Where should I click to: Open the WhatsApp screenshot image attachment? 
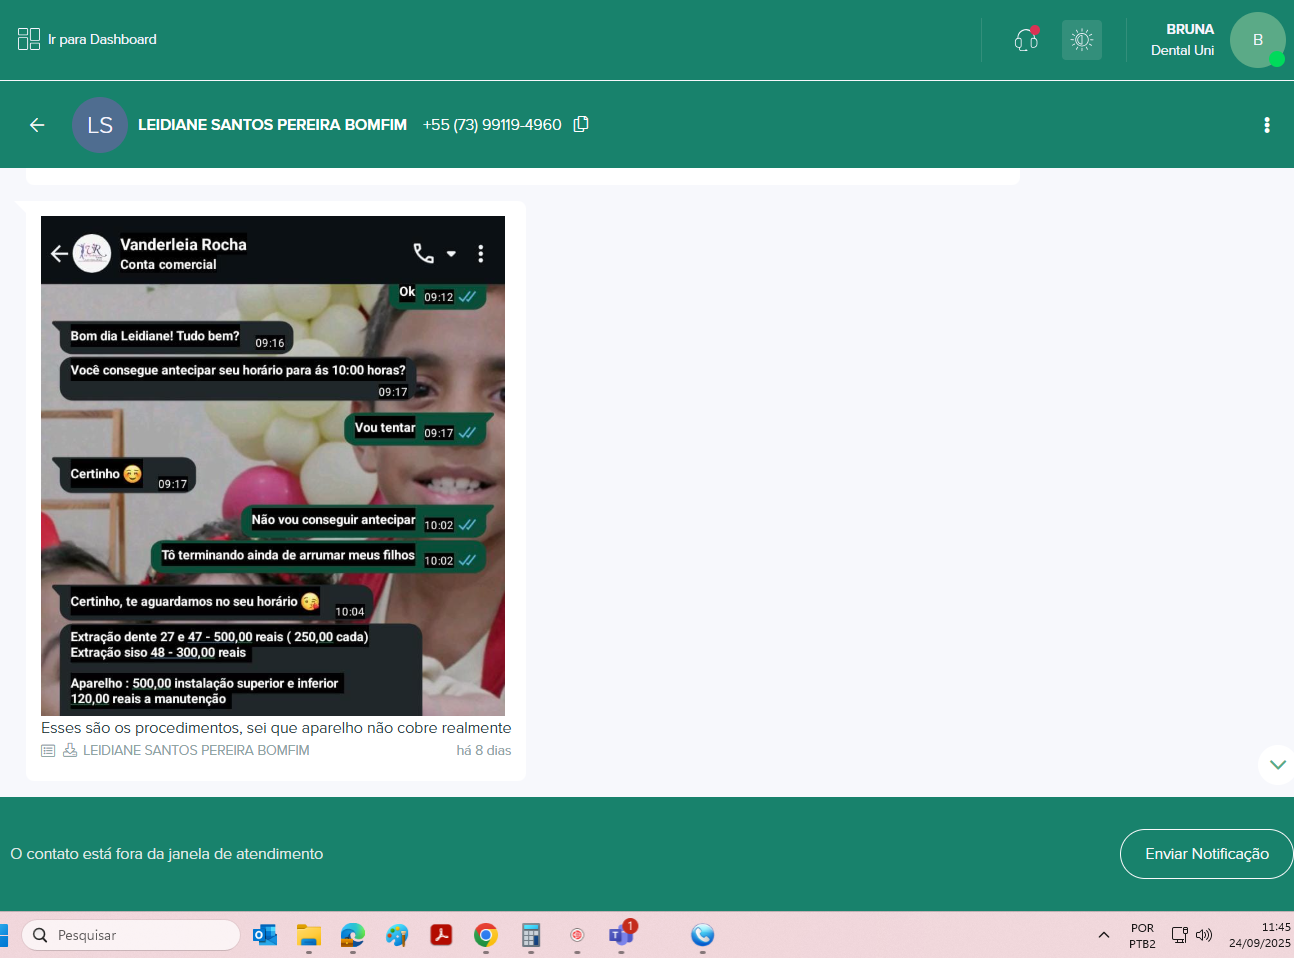(x=273, y=466)
